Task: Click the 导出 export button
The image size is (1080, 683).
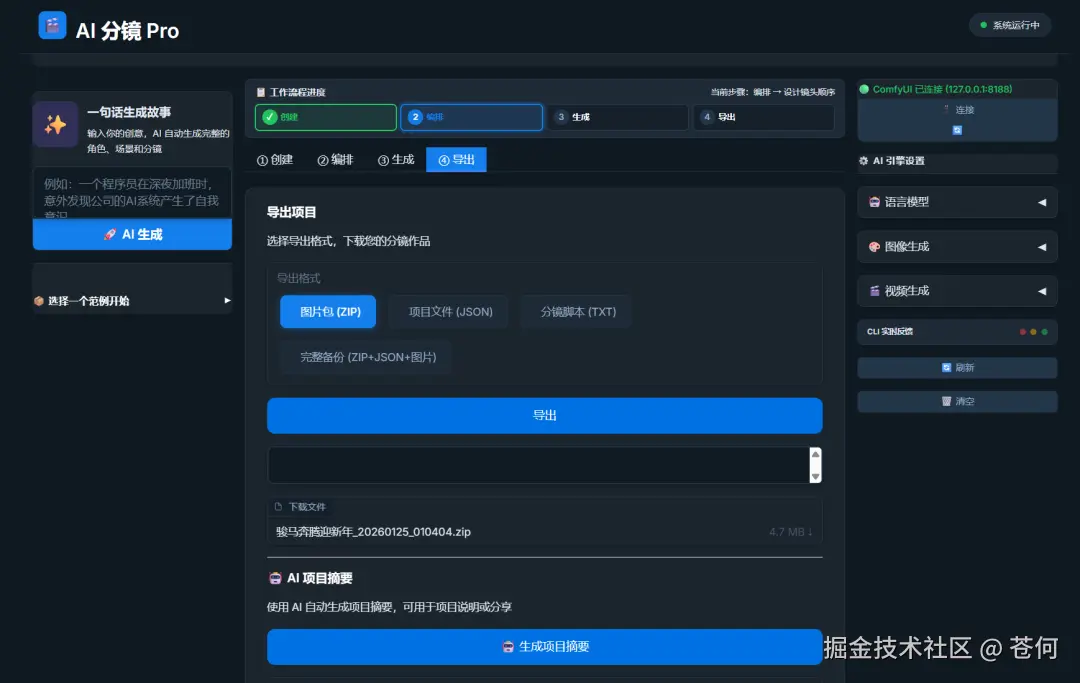Action: pyautogui.click(x=544, y=415)
